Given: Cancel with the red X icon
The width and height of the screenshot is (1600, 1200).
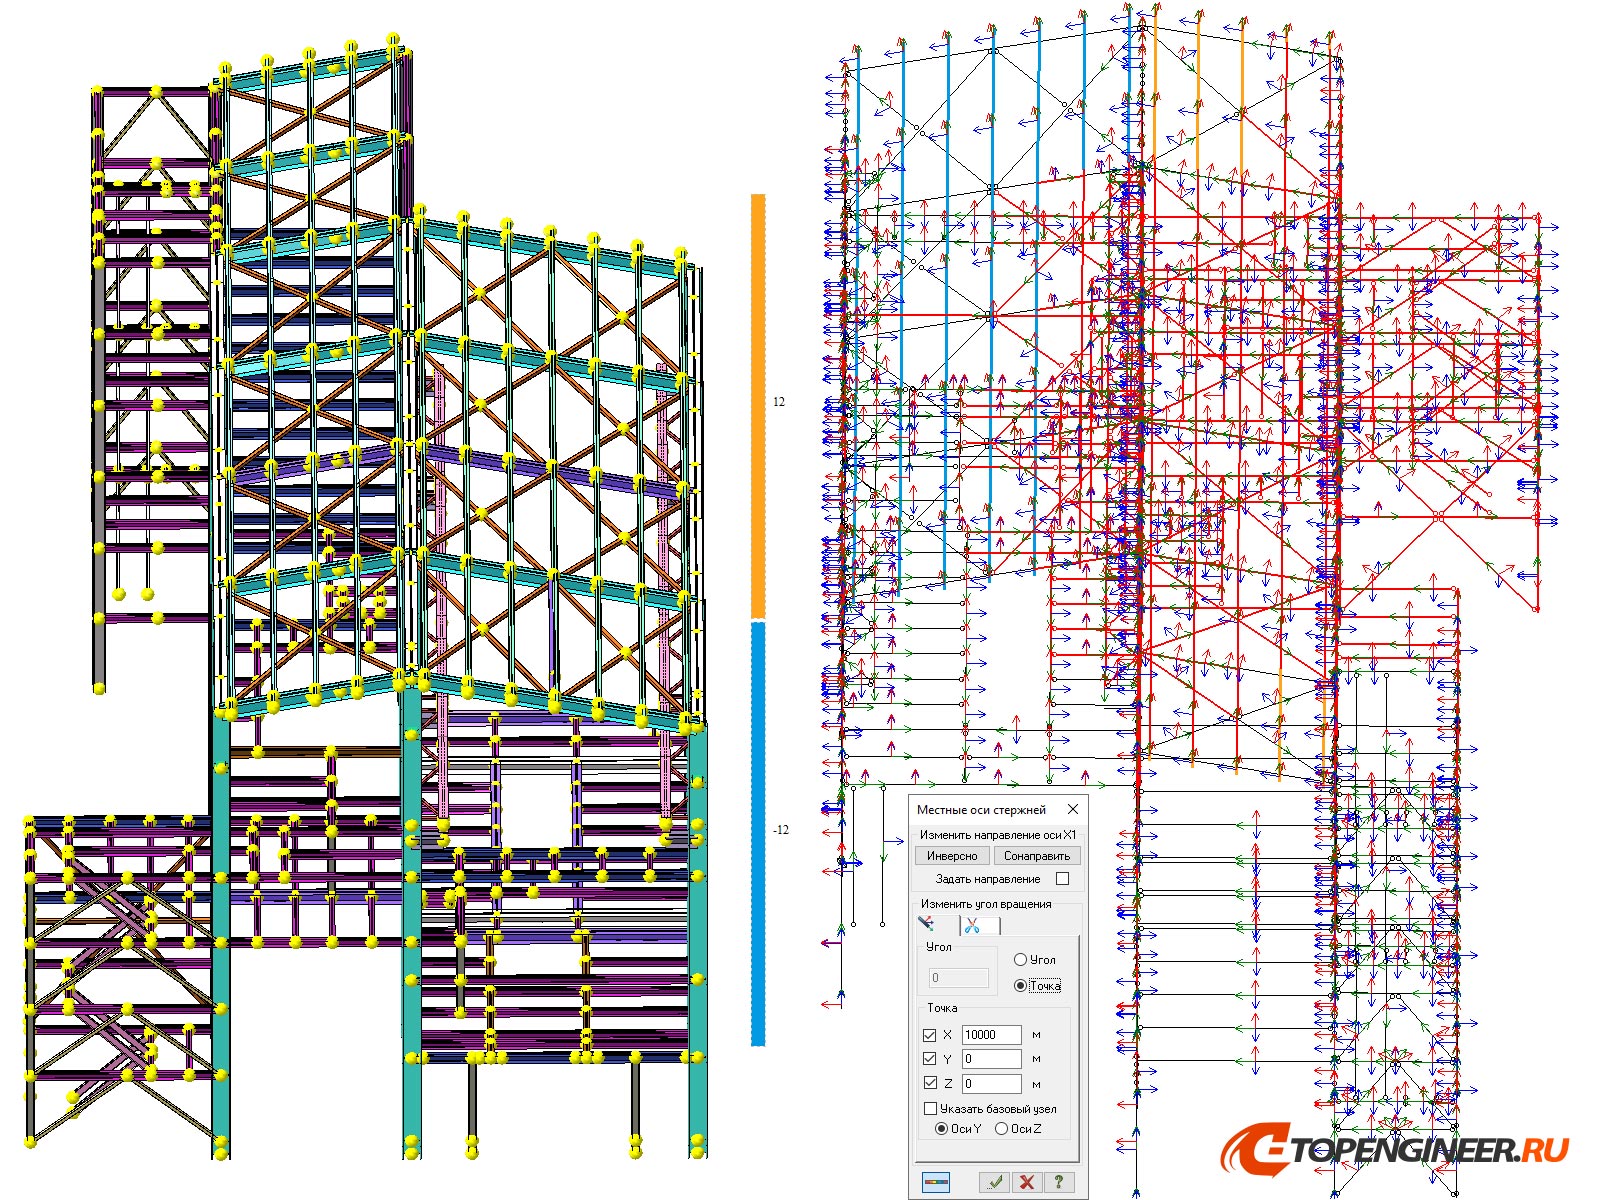Looking at the screenshot, I should click(x=1025, y=1183).
